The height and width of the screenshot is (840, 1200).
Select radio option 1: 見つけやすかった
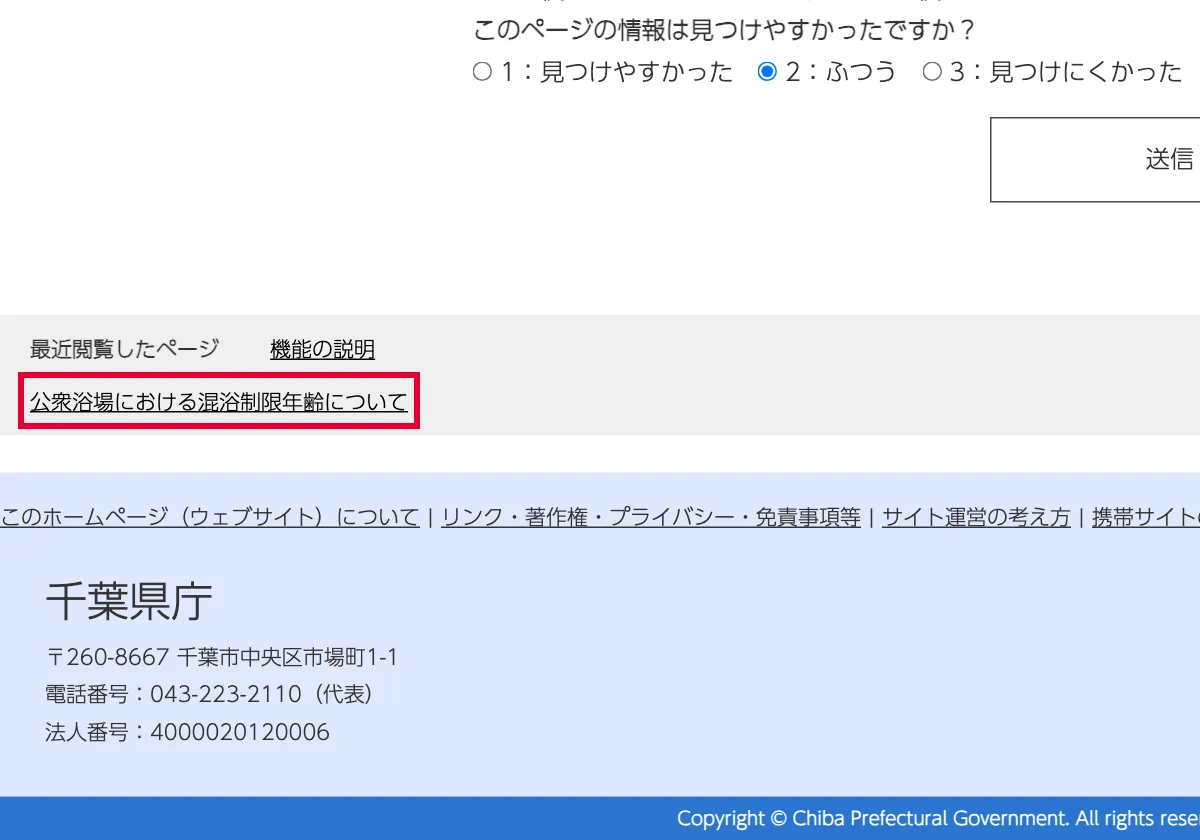[x=483, y=72]
